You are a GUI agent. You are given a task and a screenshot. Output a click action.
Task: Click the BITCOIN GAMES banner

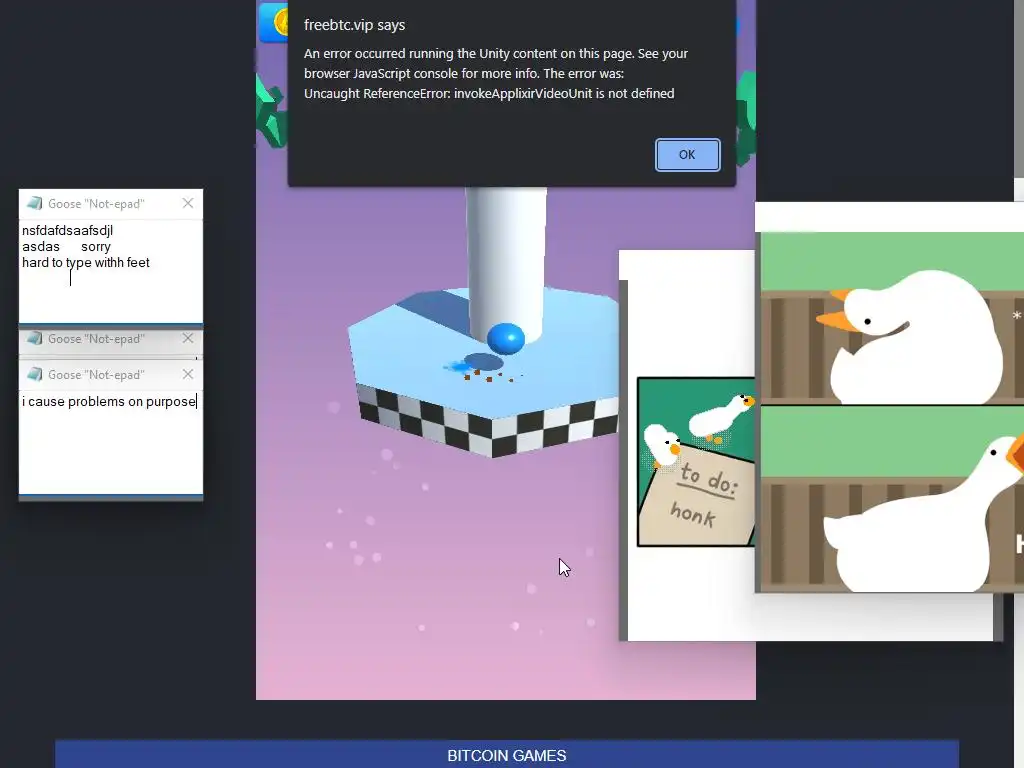[507, 755]
